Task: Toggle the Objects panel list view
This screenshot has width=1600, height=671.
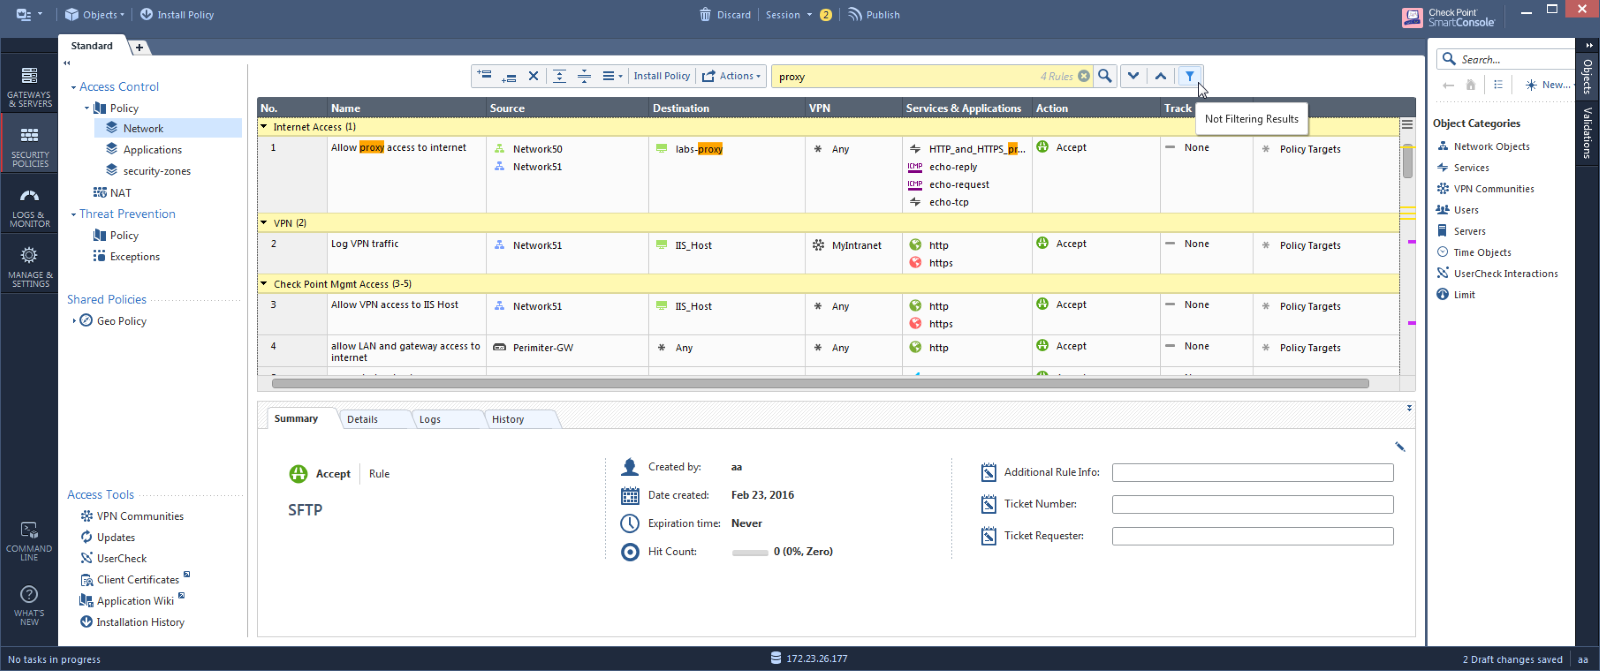Action: pos(1498,85)
